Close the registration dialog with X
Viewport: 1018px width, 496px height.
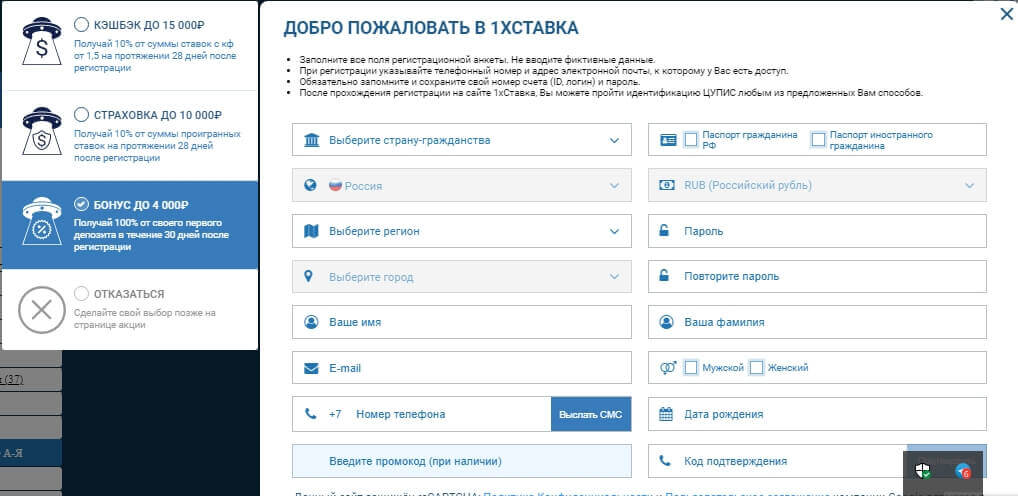1006,14
